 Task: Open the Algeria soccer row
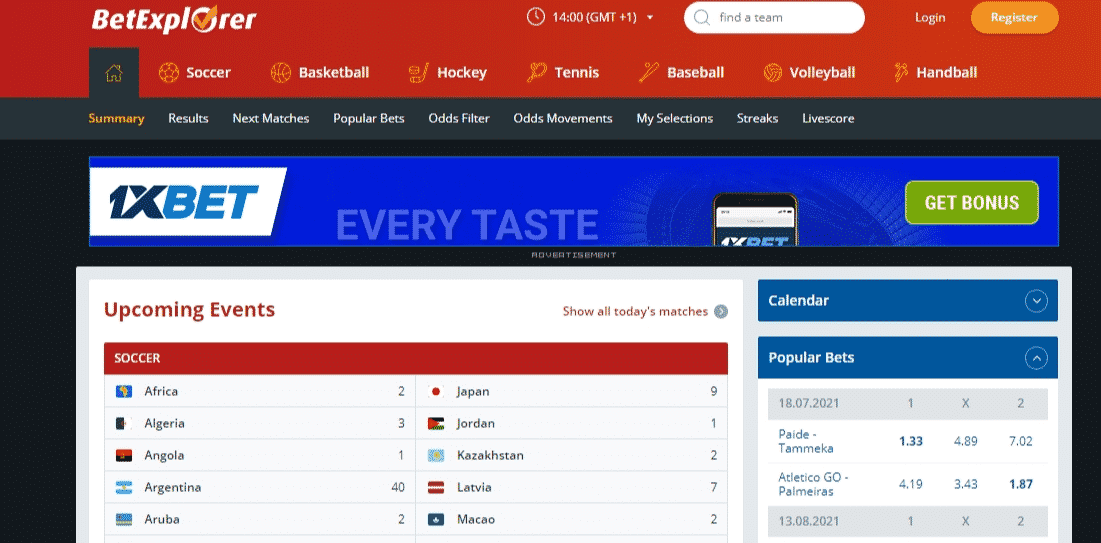[260, 424]
